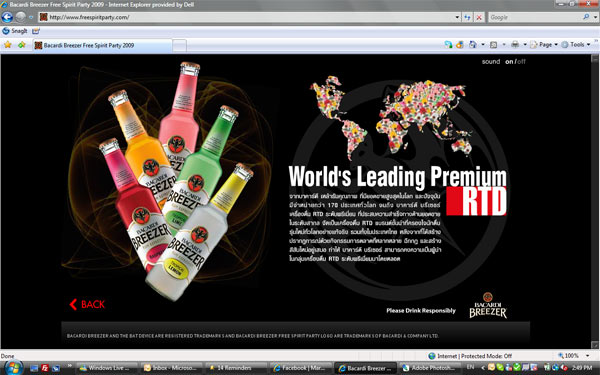Expand the Home button dropdown arrow
This screenshot has height=375, width=600.
point(483,45)
